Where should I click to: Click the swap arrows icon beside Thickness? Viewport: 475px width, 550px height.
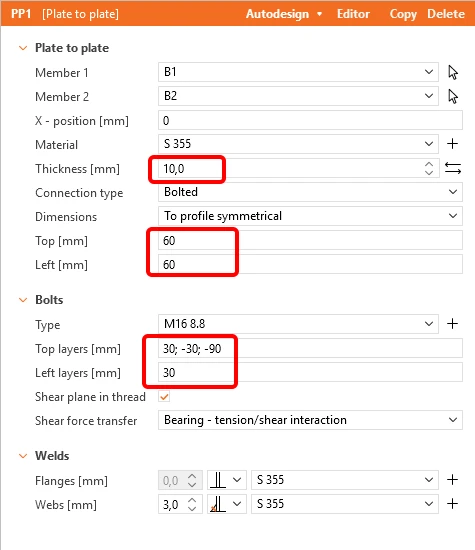tap(453, 168)
